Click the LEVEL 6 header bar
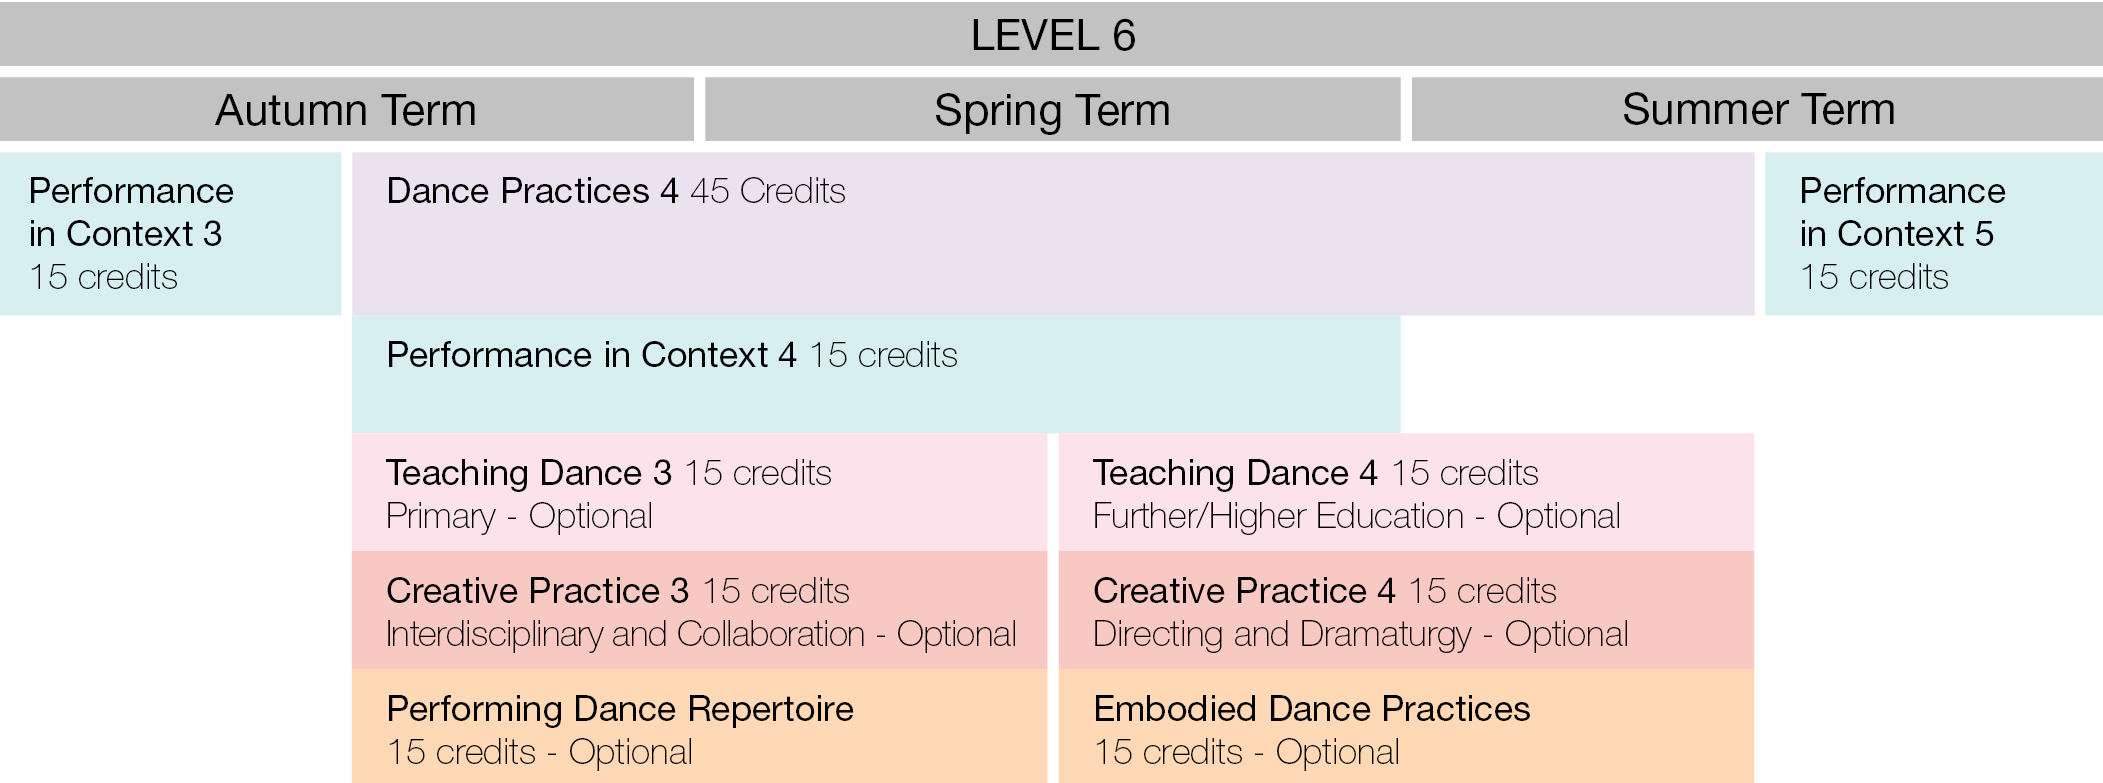Viewport: 2103px width, 783px height. click(1052, 36)
